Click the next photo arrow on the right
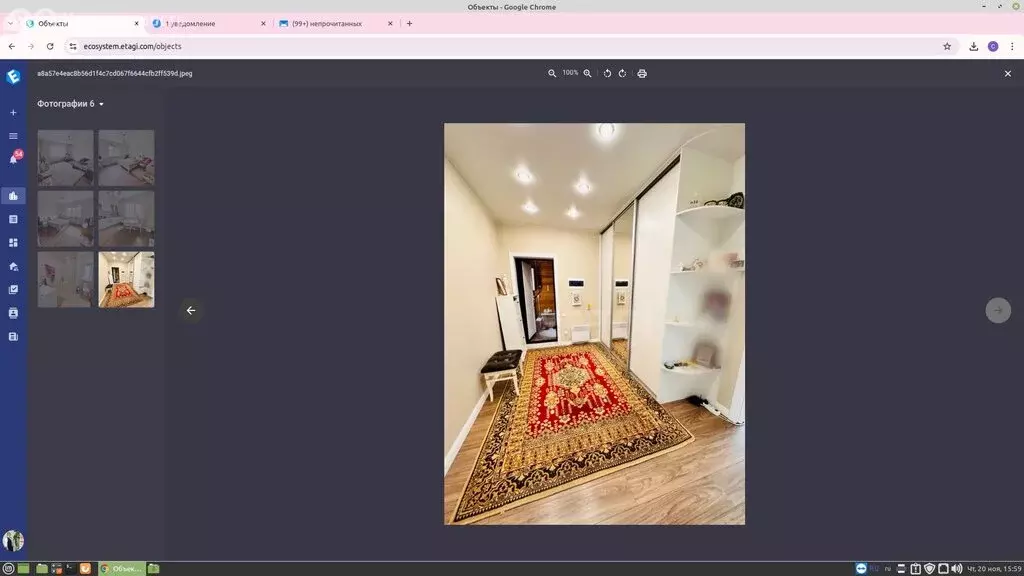The height and width of the screenshot is (576, 1024). [997, 310]
